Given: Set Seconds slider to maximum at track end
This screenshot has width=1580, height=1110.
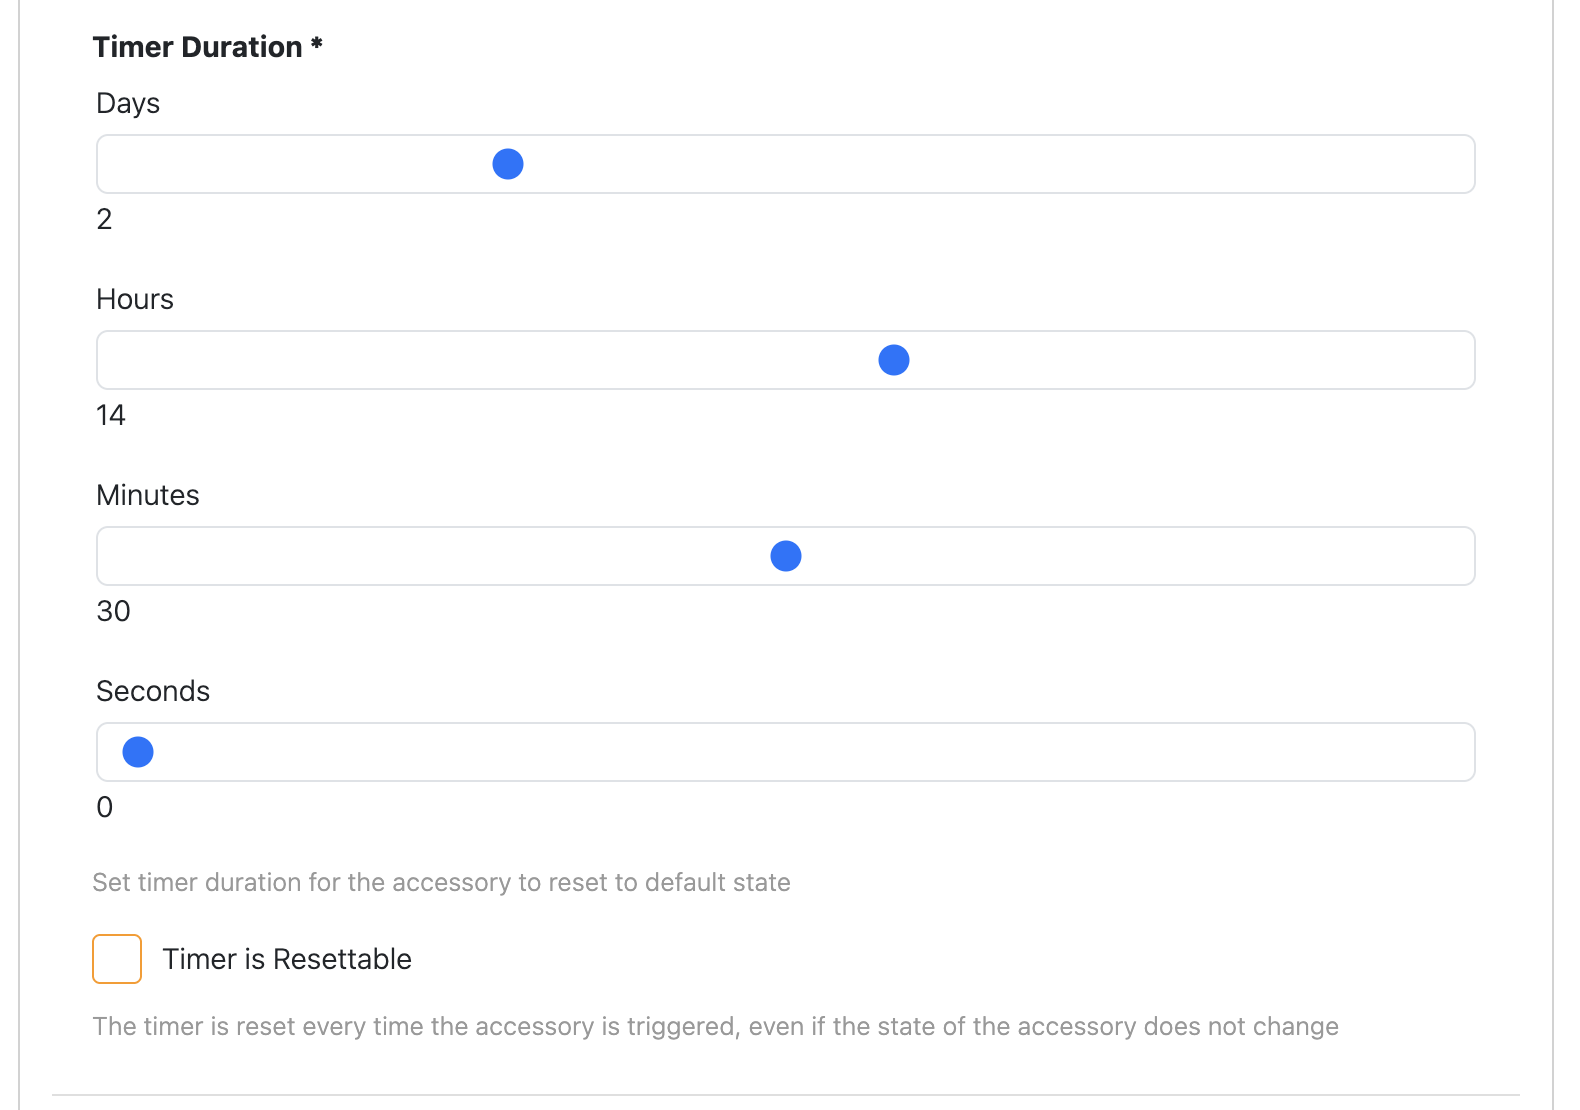Looking at the screenshot, I should pyautogui.click(x=1452, y=752).
